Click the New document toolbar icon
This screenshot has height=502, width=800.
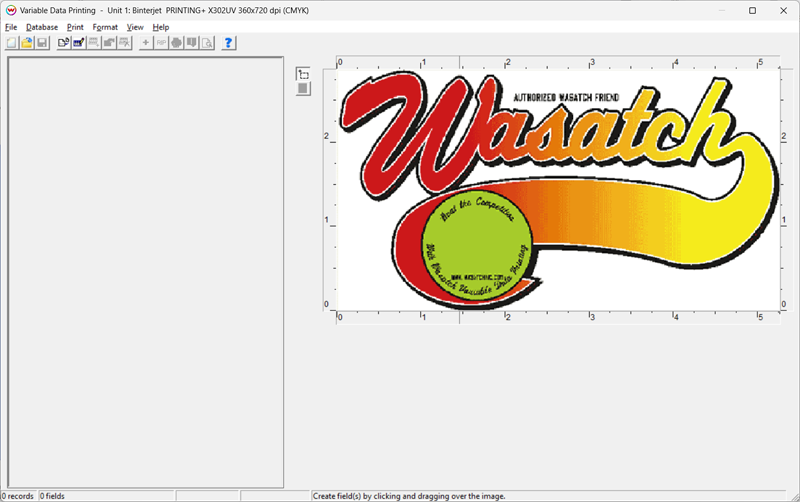12,43
